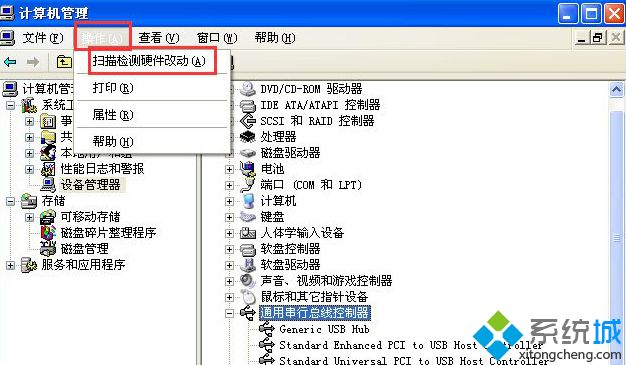Collapse the 存储 tree node

[10, 201]
